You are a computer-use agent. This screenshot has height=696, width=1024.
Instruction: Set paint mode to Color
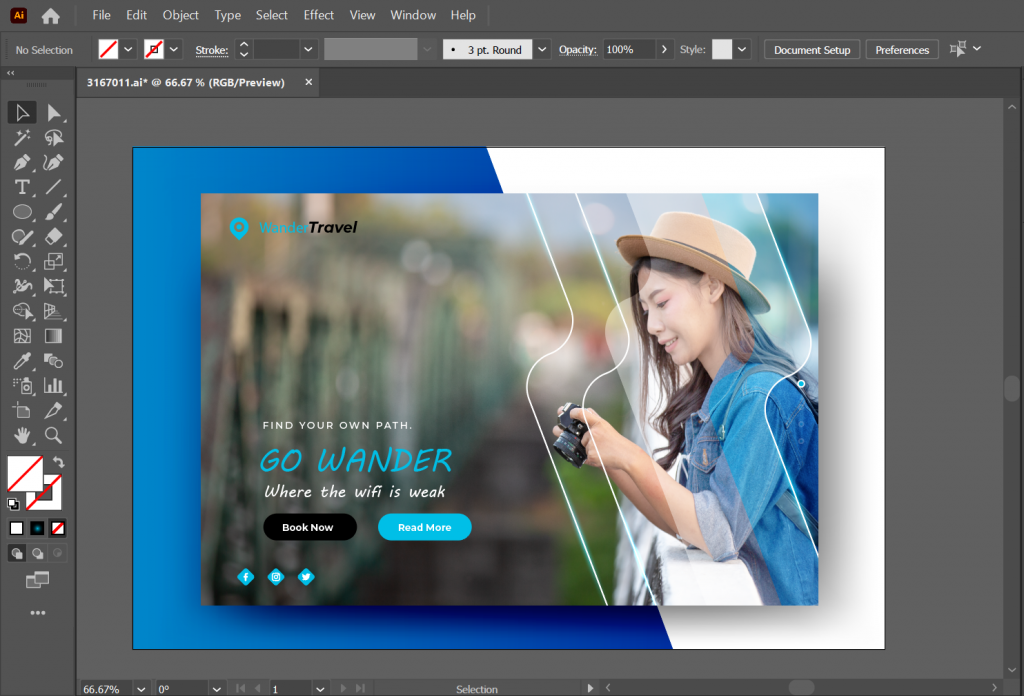(x=16, y=528)
